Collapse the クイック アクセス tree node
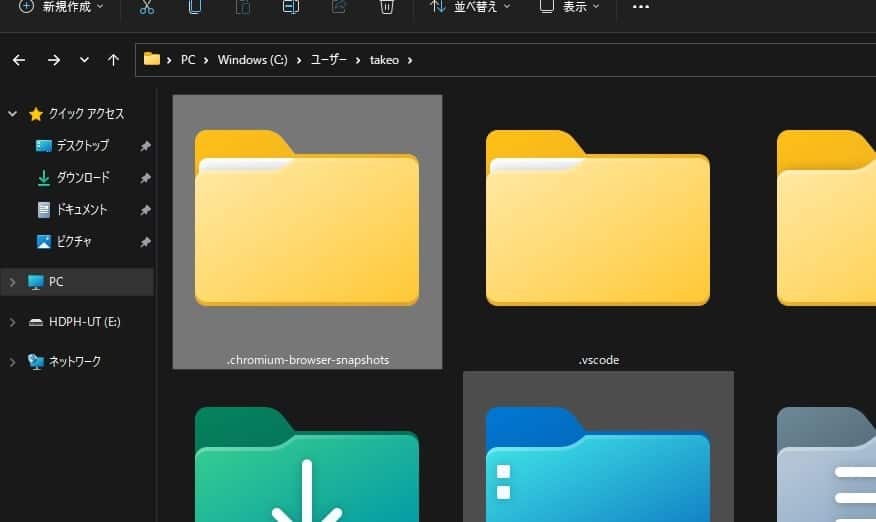 click(x=12, y=113)
